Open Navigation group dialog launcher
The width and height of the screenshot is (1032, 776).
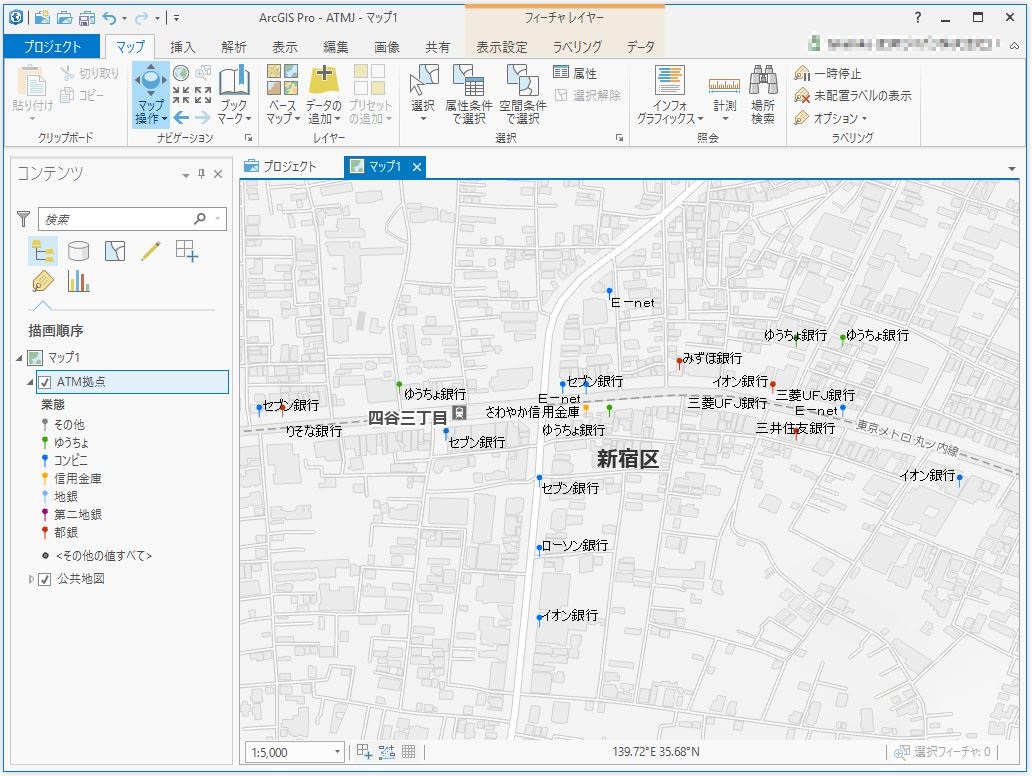(x=249, y=138)
